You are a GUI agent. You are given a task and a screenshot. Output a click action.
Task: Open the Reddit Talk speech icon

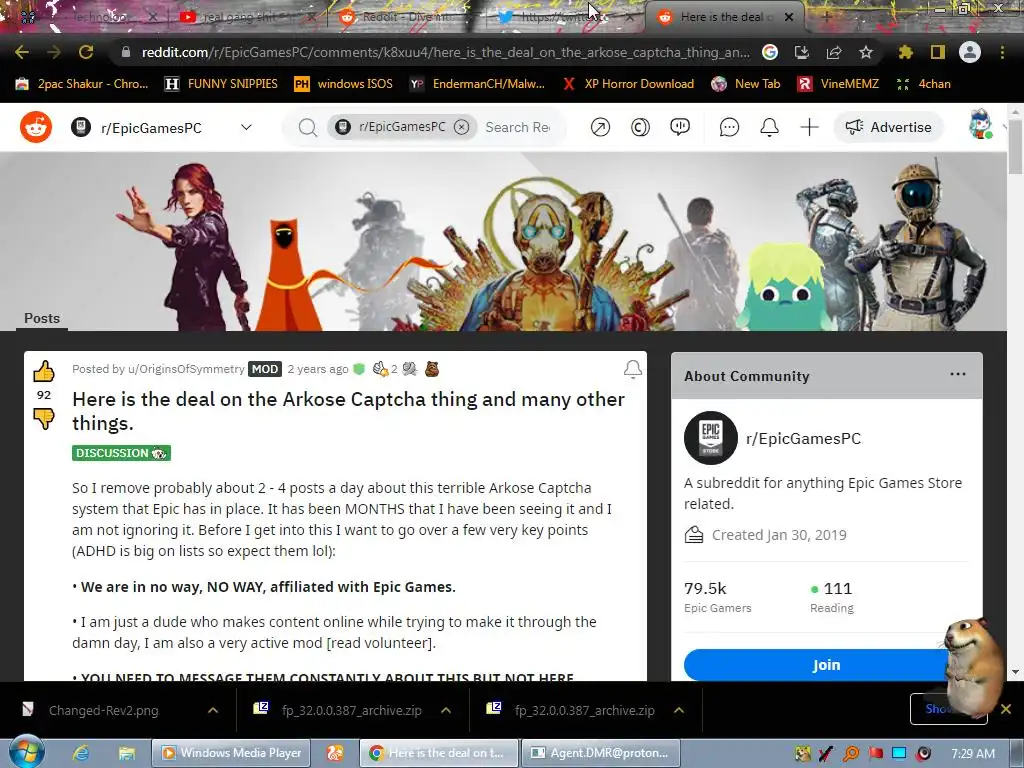click(x=680, y=127)
